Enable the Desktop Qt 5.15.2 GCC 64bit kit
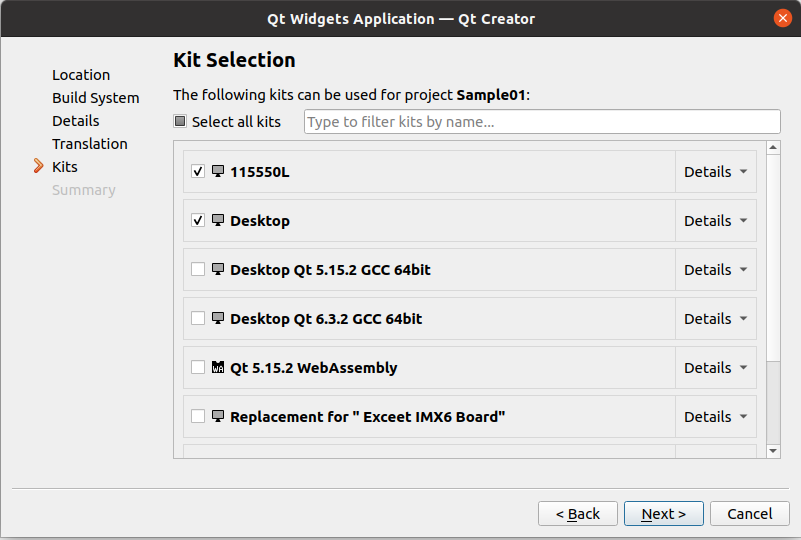This screenshot has height=540, width=801. 198,269
